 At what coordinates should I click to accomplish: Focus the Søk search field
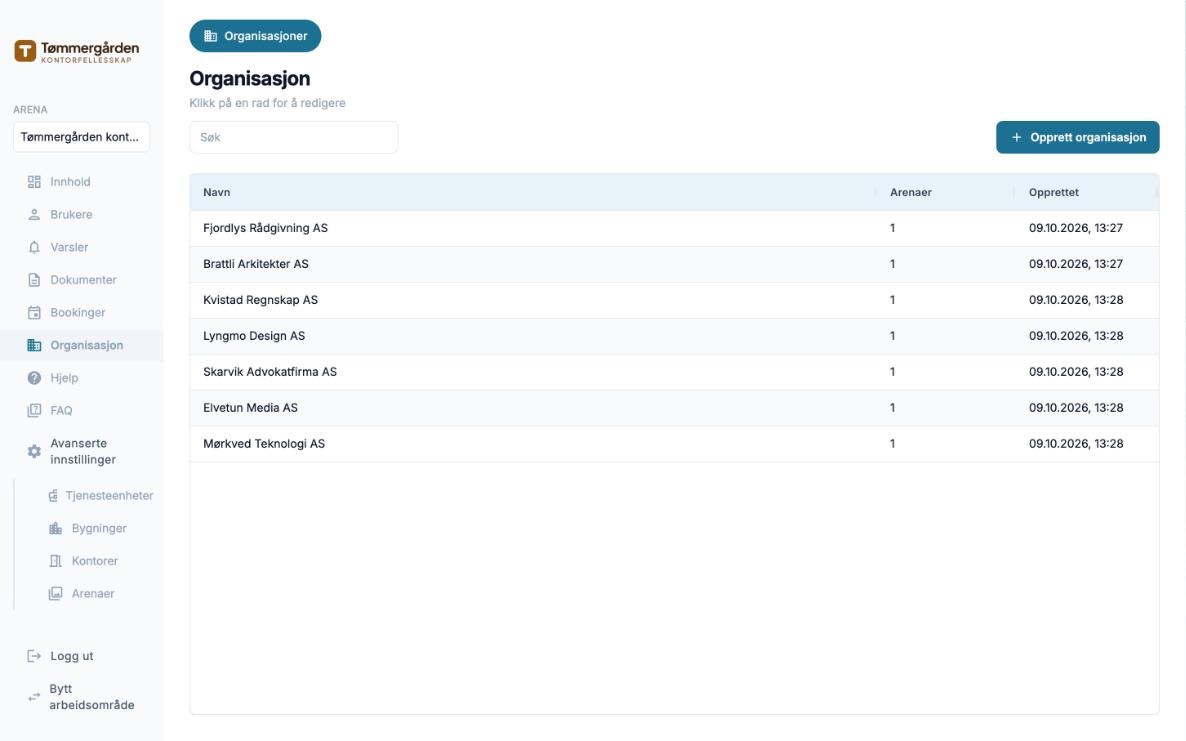(x=293, y=137)
